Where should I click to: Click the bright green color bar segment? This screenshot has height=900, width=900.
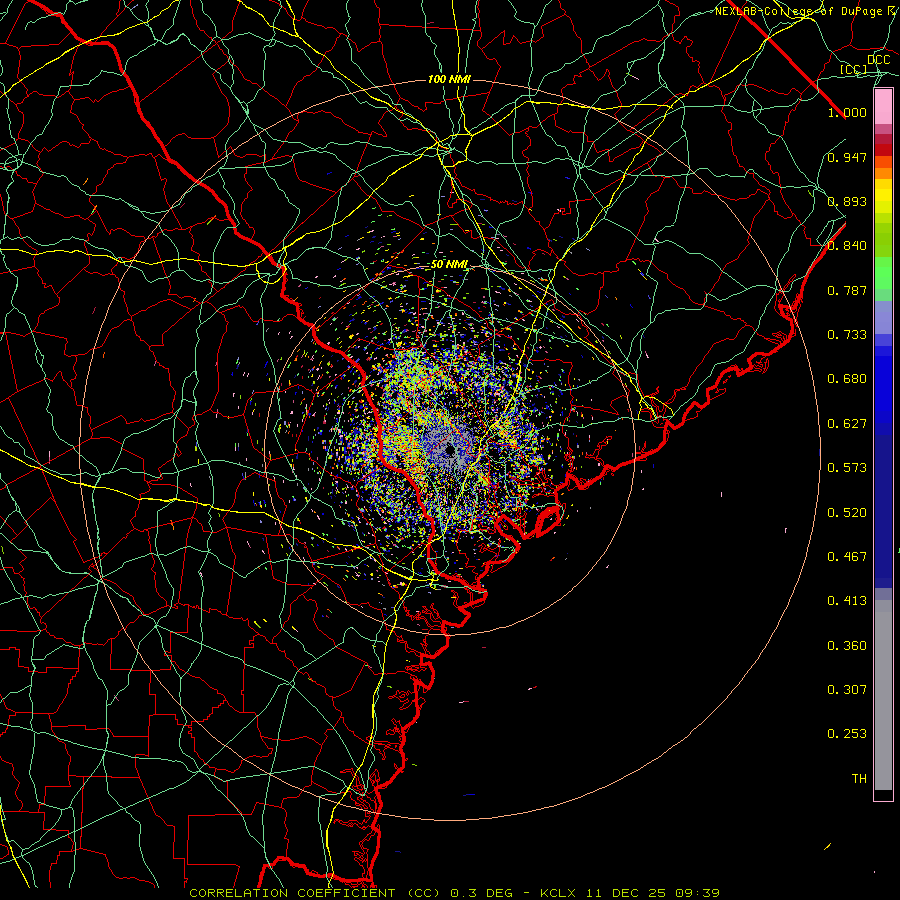[x=883, y=273]
